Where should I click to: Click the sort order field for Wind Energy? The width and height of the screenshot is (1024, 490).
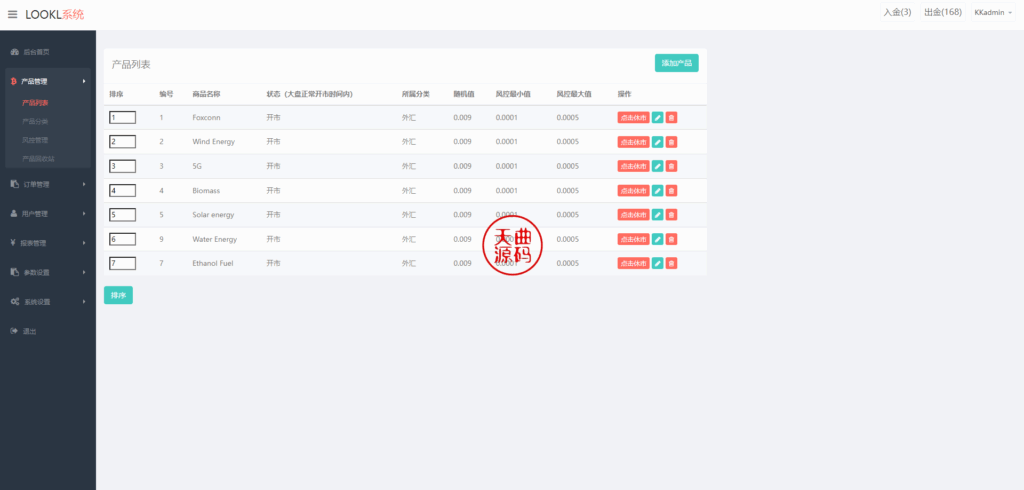pyautogui.click(x=123, y=142)
